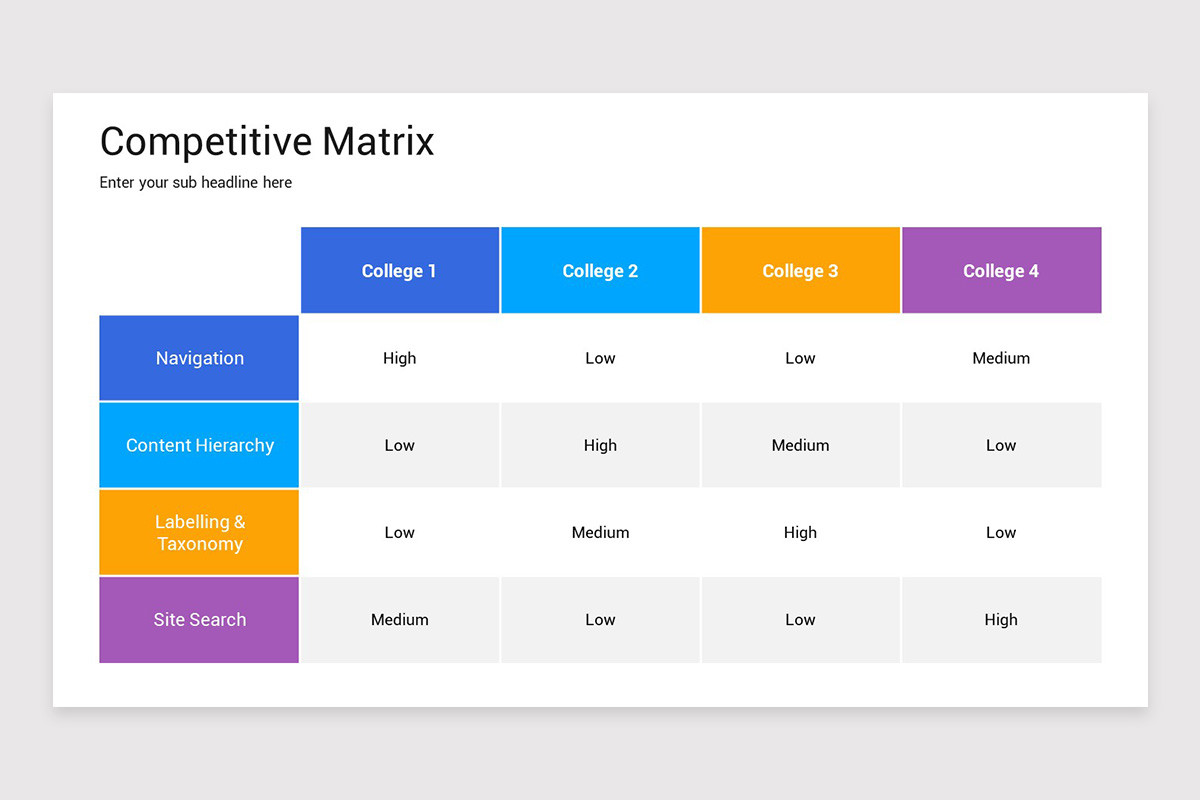Click Medium under College 2 for Labelling & Taxonomy

pyautogui.click(x=600, y=532)
